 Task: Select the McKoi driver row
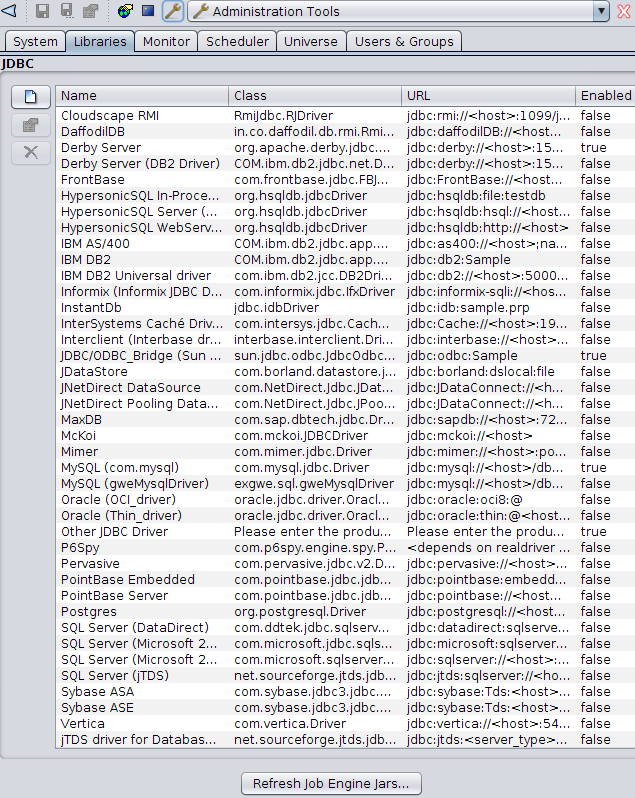pyautogui.click(x=345, y=436)
